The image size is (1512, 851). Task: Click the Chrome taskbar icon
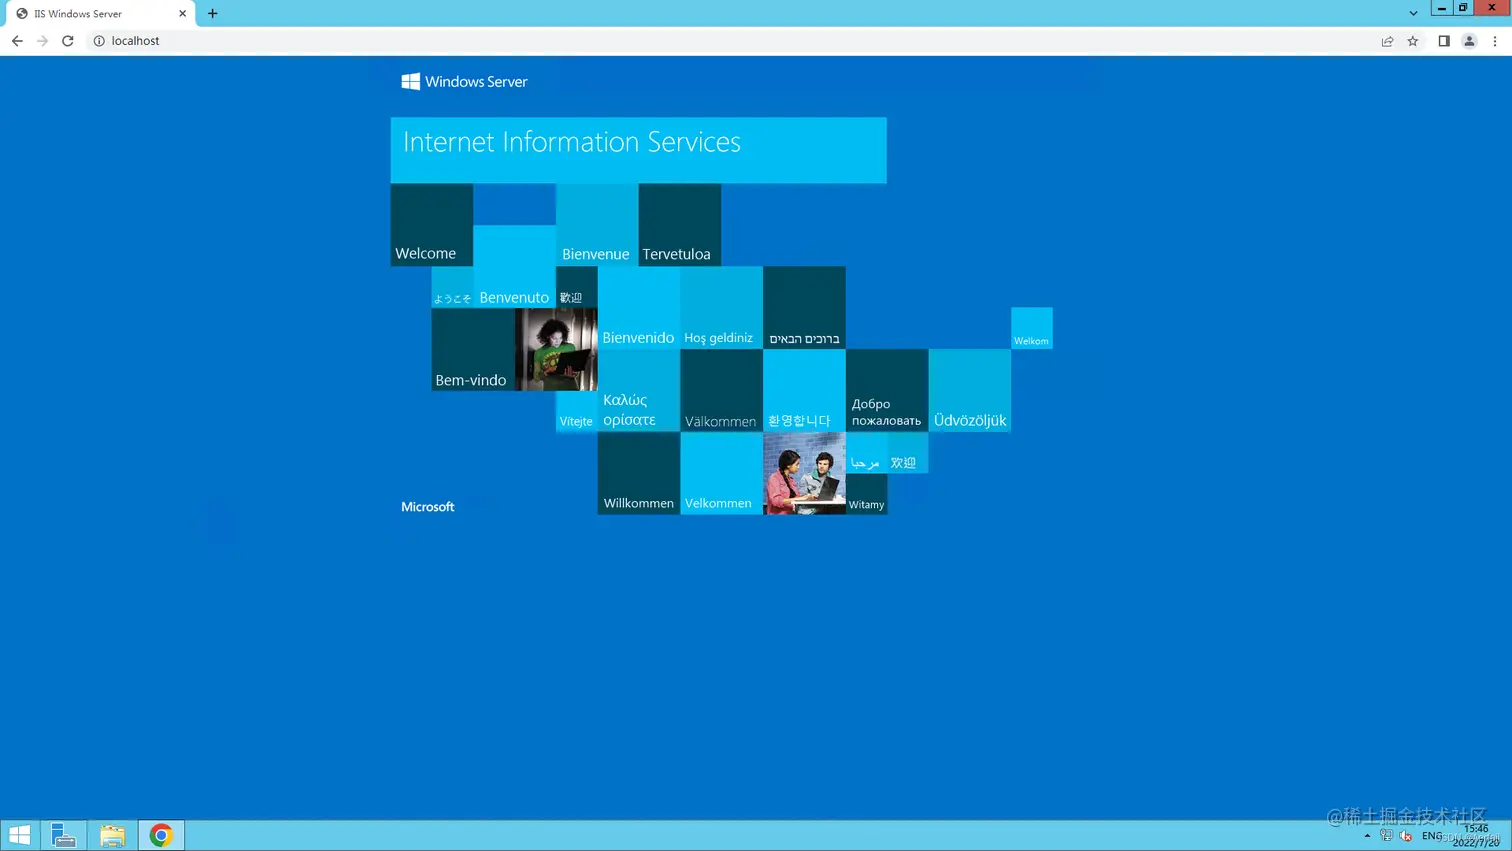(161, 836)
